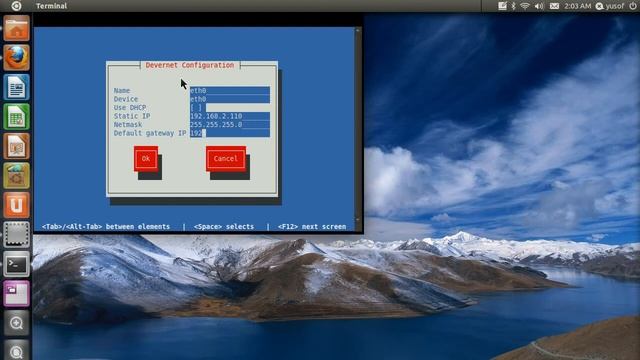Click the Device label text
Screen dimensions: 640x360
pos(126,99)
